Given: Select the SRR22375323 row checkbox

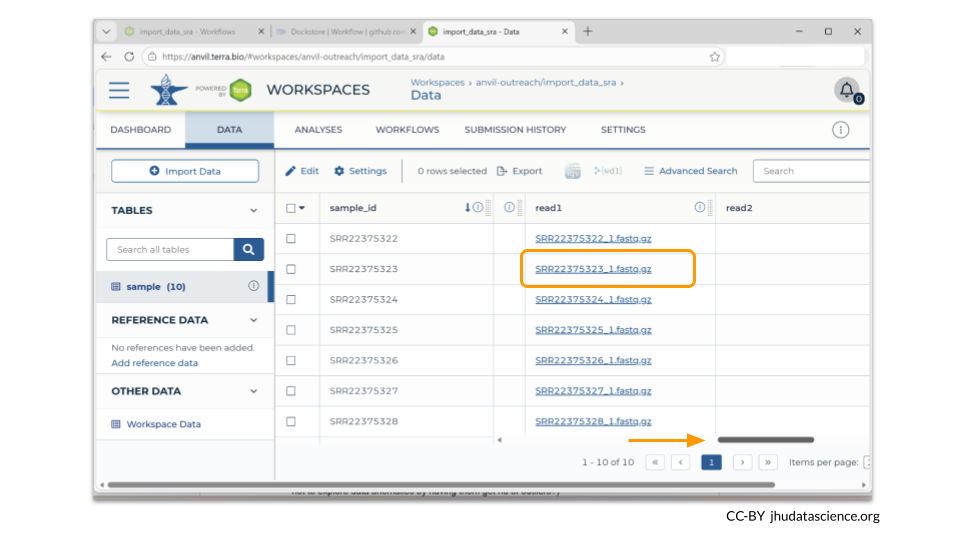Looking at the screenshot, I should pos(291,269).
